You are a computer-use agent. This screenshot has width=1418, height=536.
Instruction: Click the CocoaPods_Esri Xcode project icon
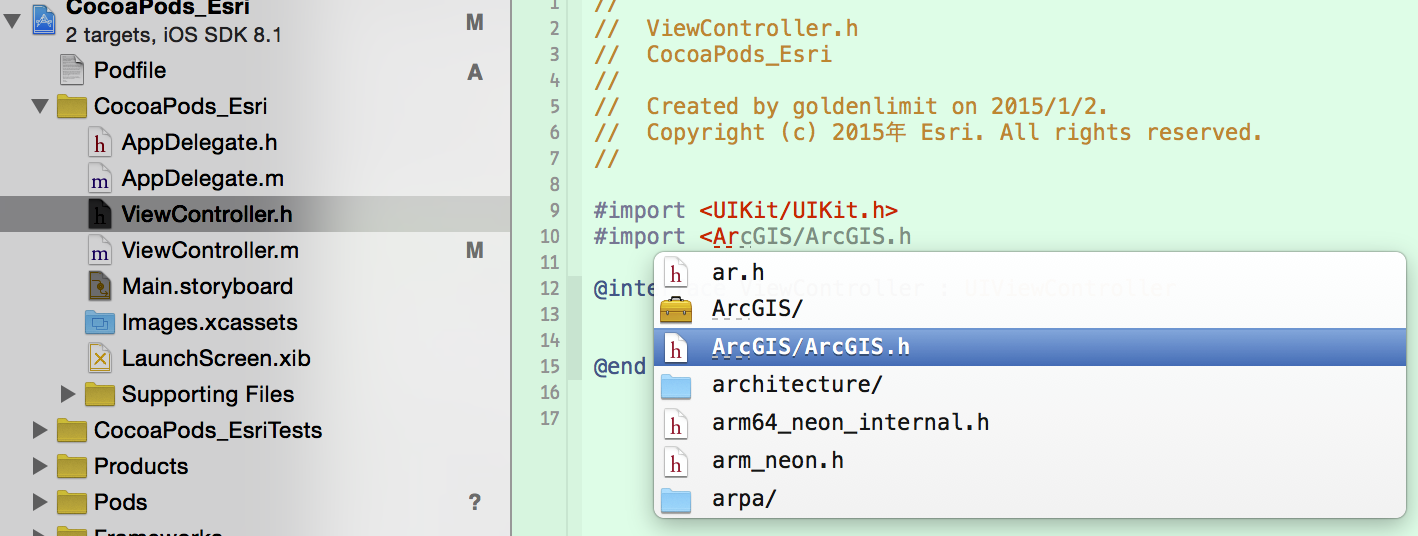click(x=44, y=20)
